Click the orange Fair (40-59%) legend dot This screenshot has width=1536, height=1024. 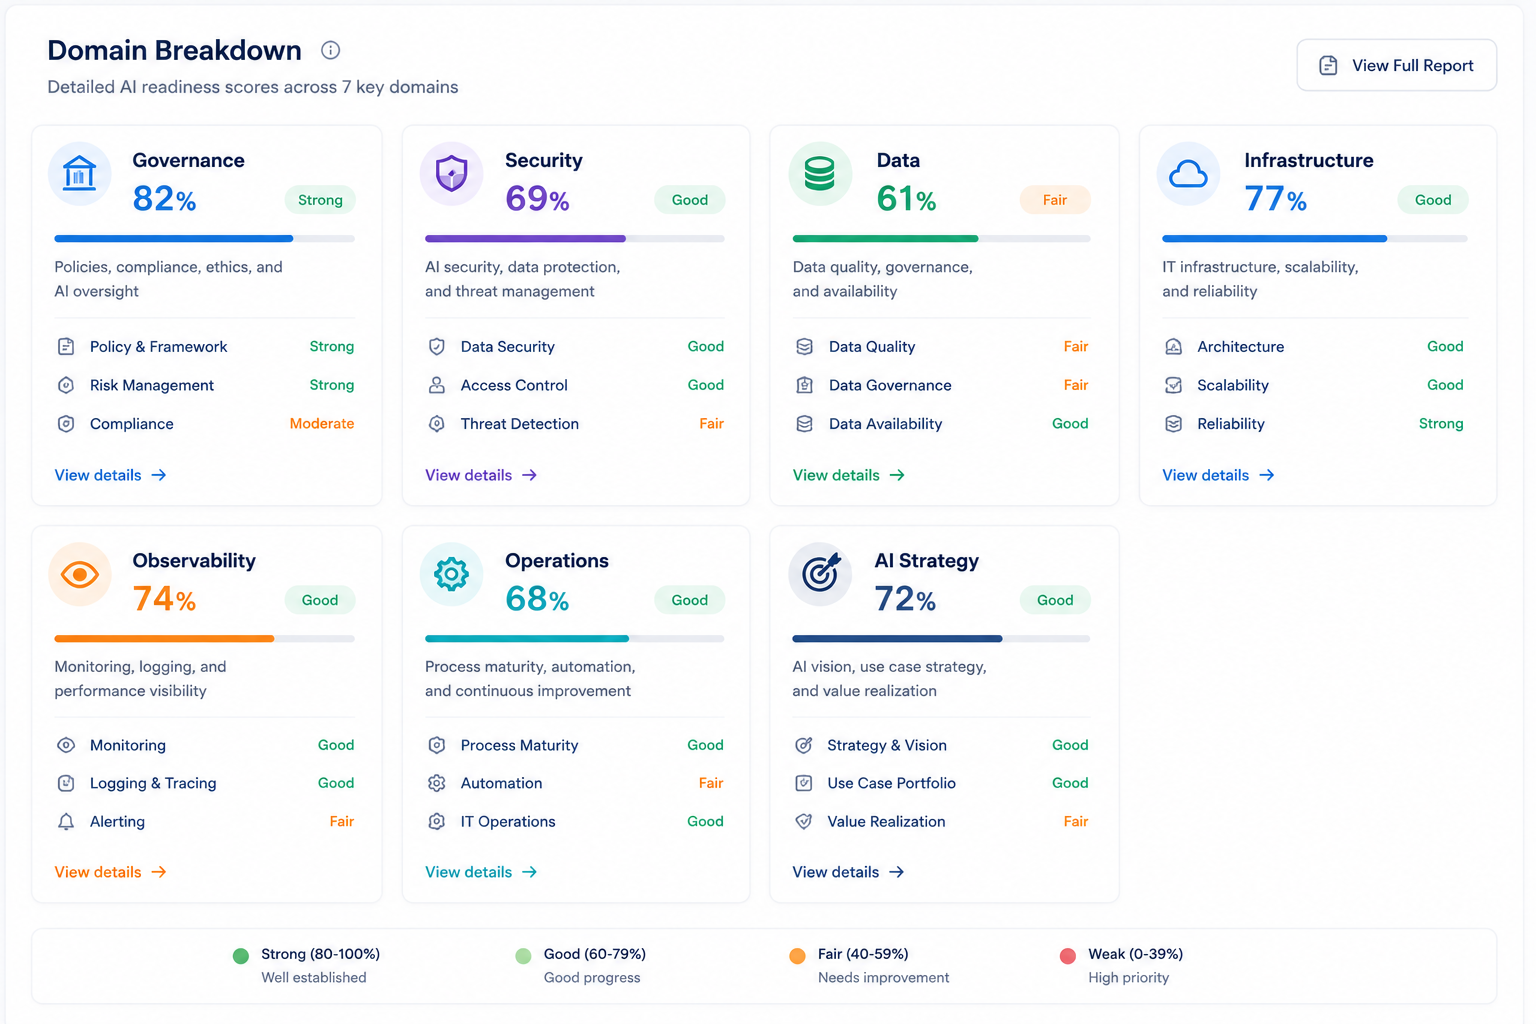(797, 956)
